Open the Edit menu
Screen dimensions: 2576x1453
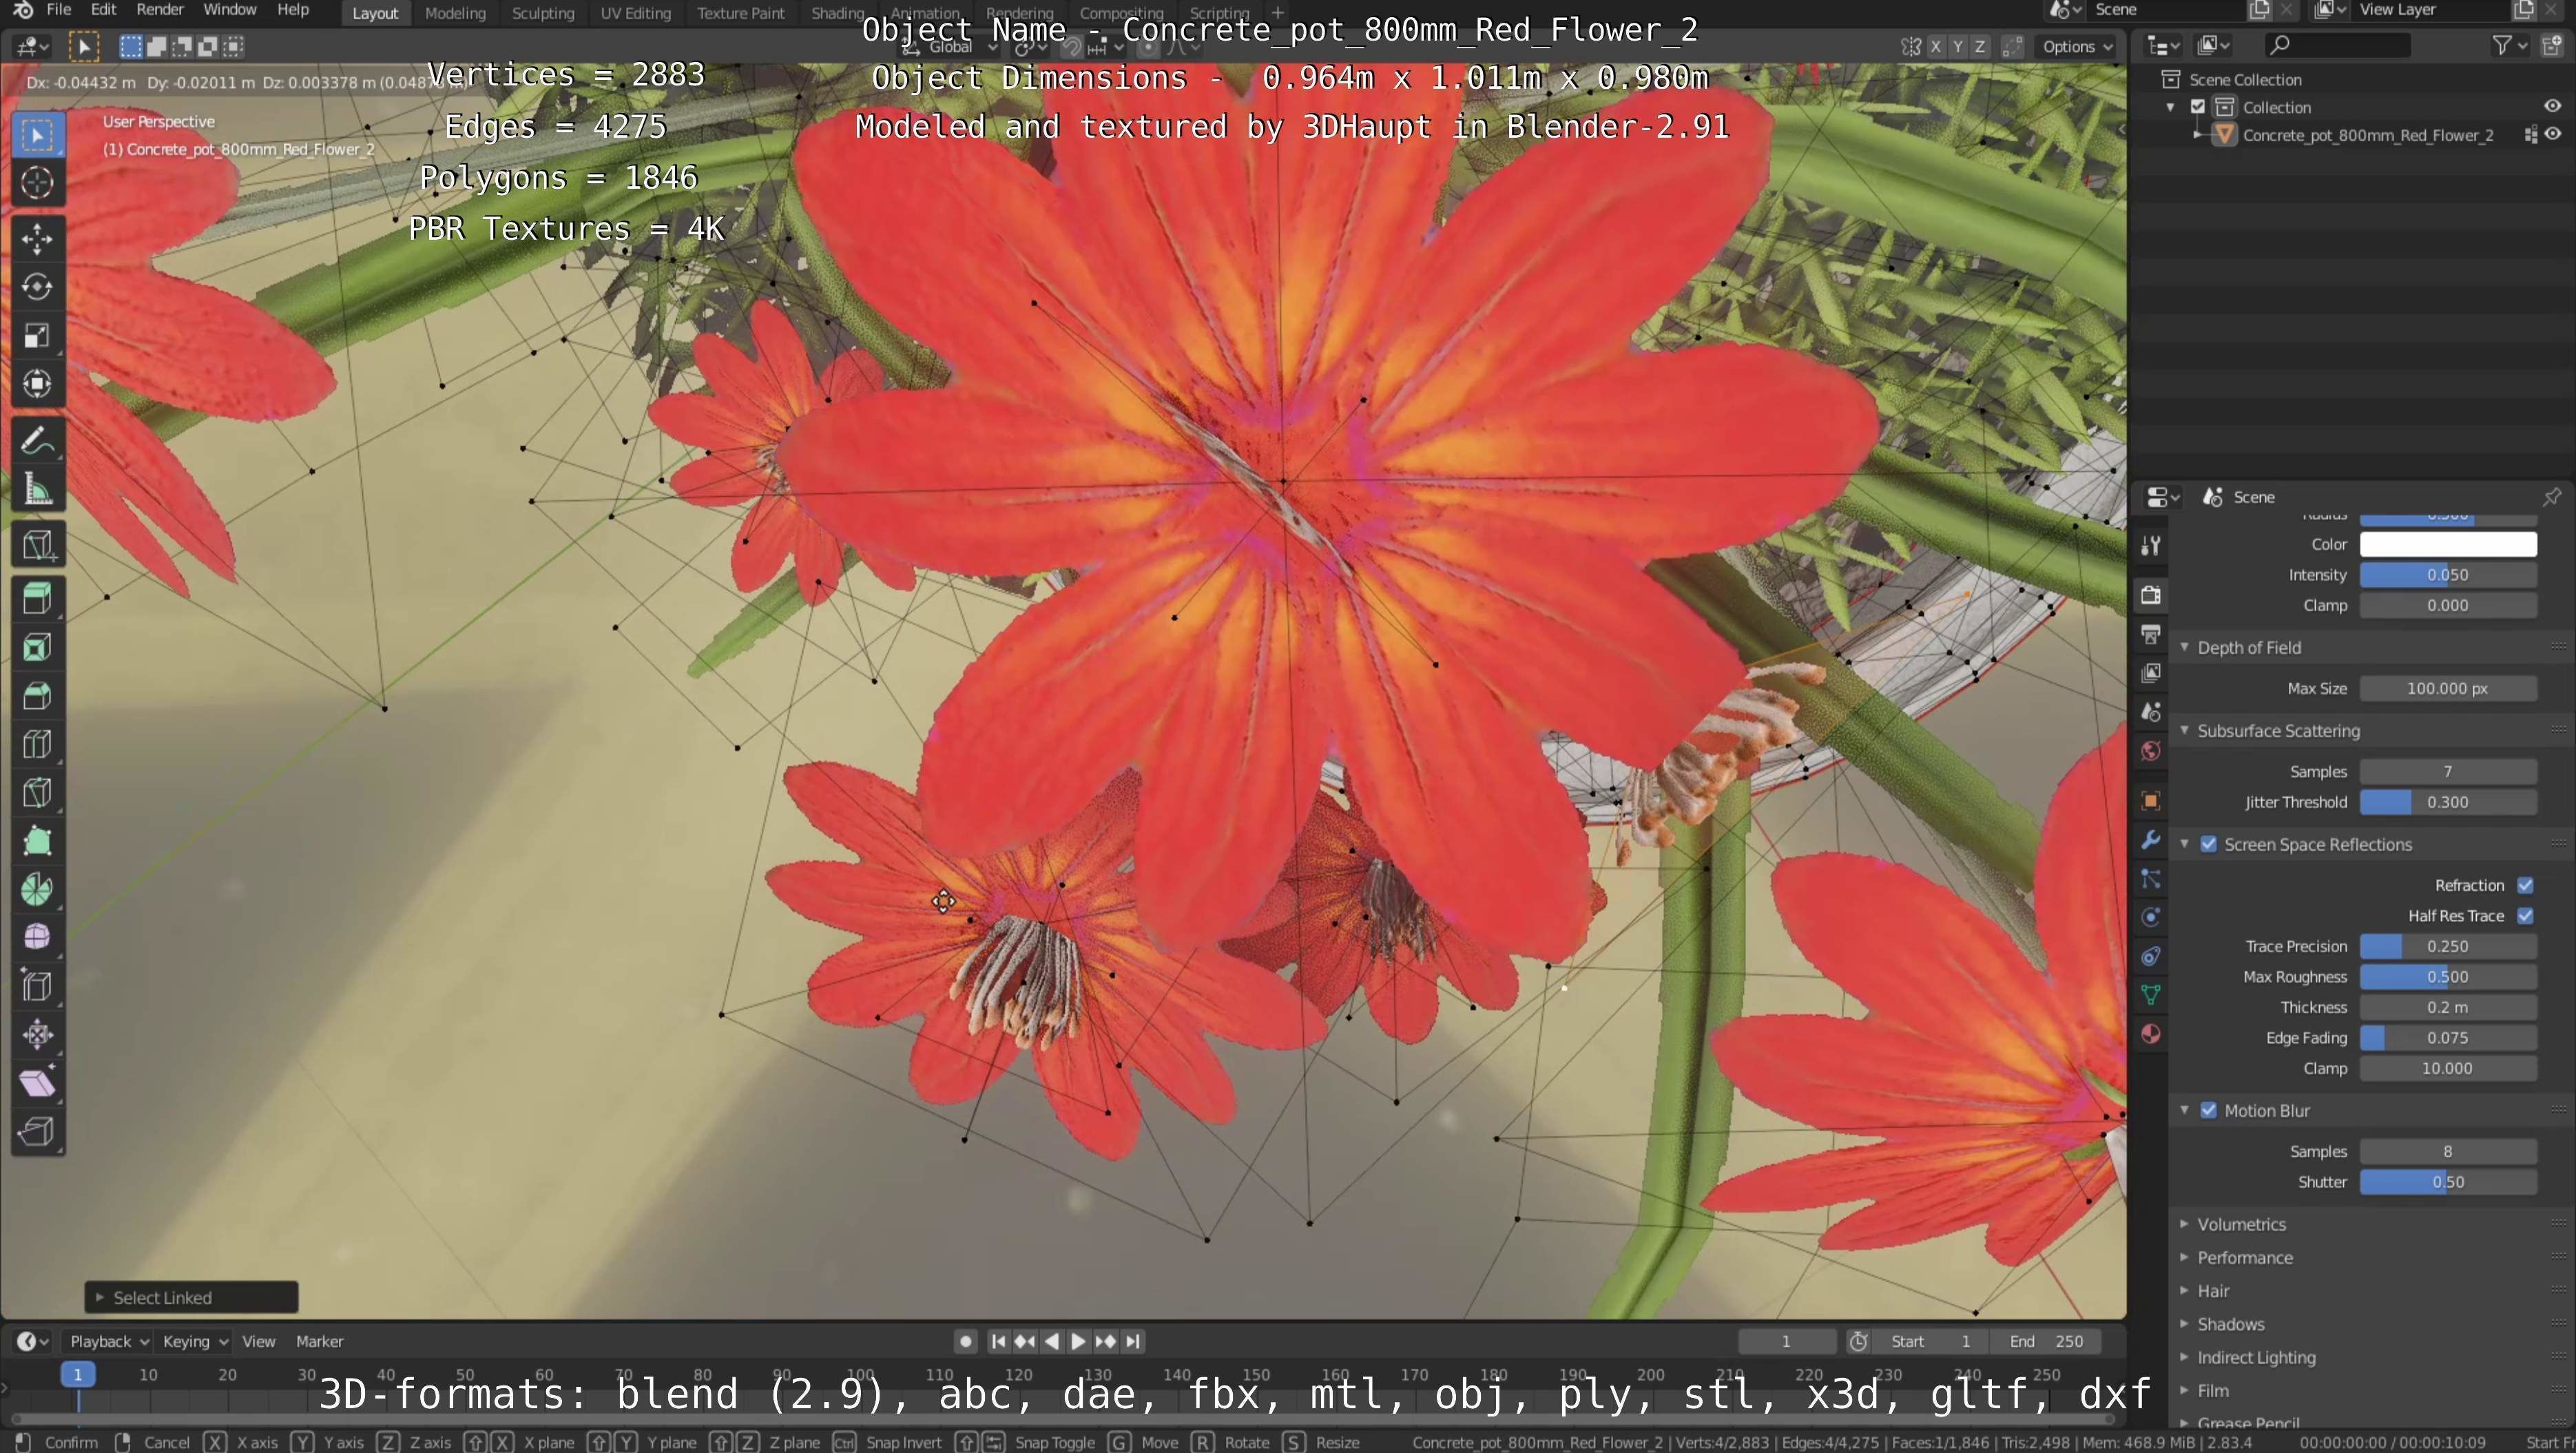pos(103,10)
